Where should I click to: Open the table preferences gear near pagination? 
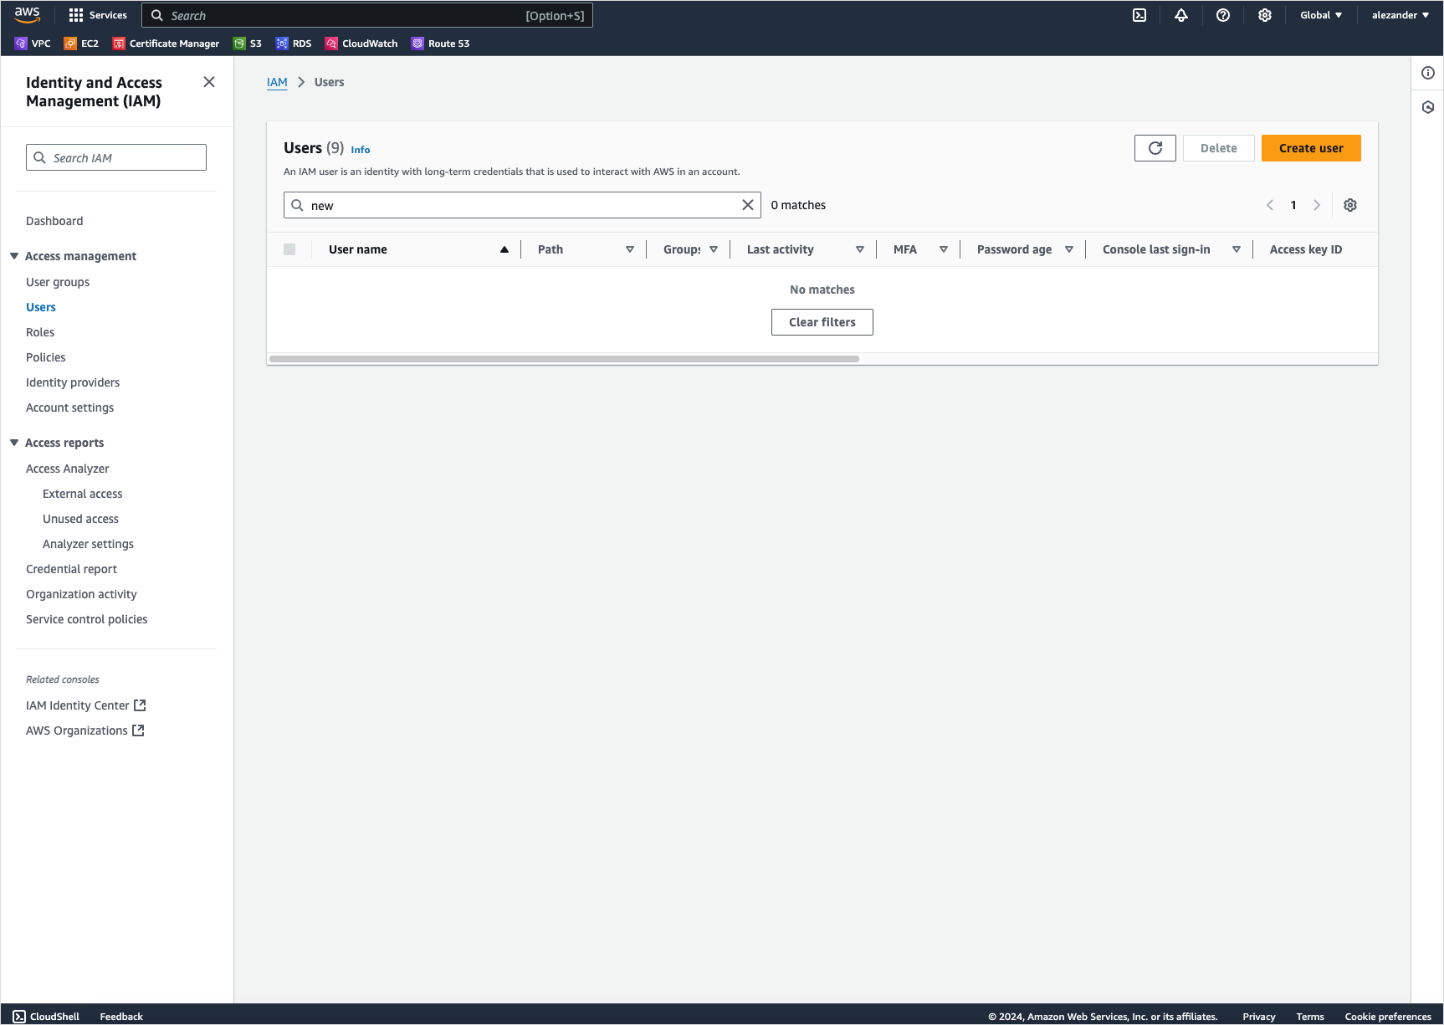(1350, 204)
